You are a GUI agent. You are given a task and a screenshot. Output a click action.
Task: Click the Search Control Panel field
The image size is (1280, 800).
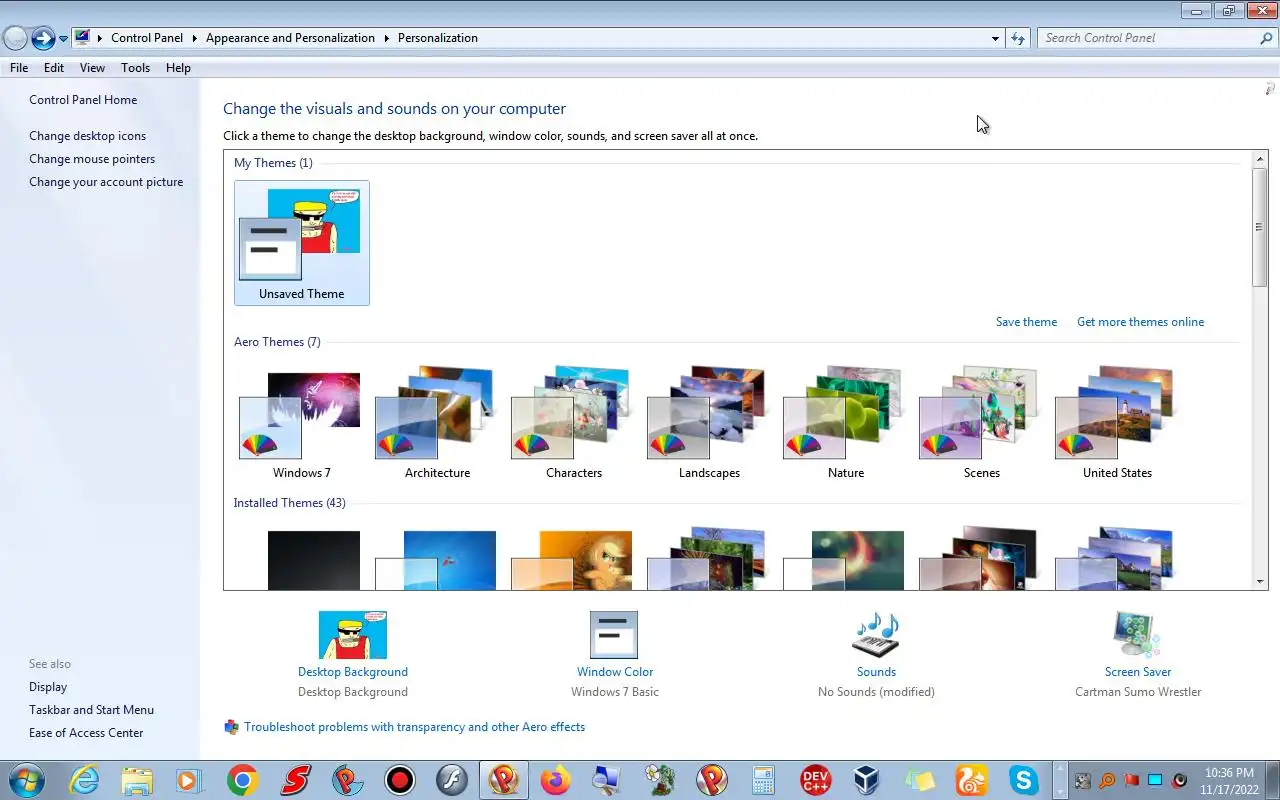[1148, 38]
